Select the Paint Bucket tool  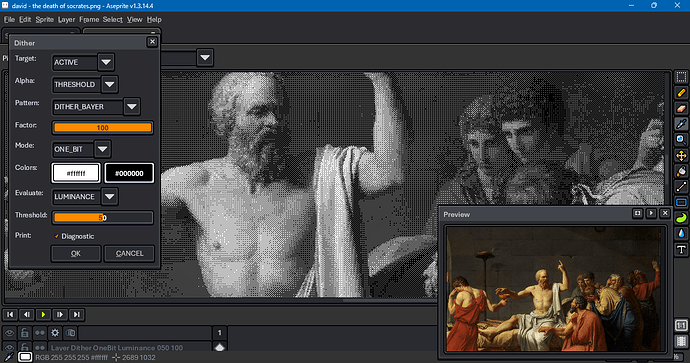coord(681,171)
